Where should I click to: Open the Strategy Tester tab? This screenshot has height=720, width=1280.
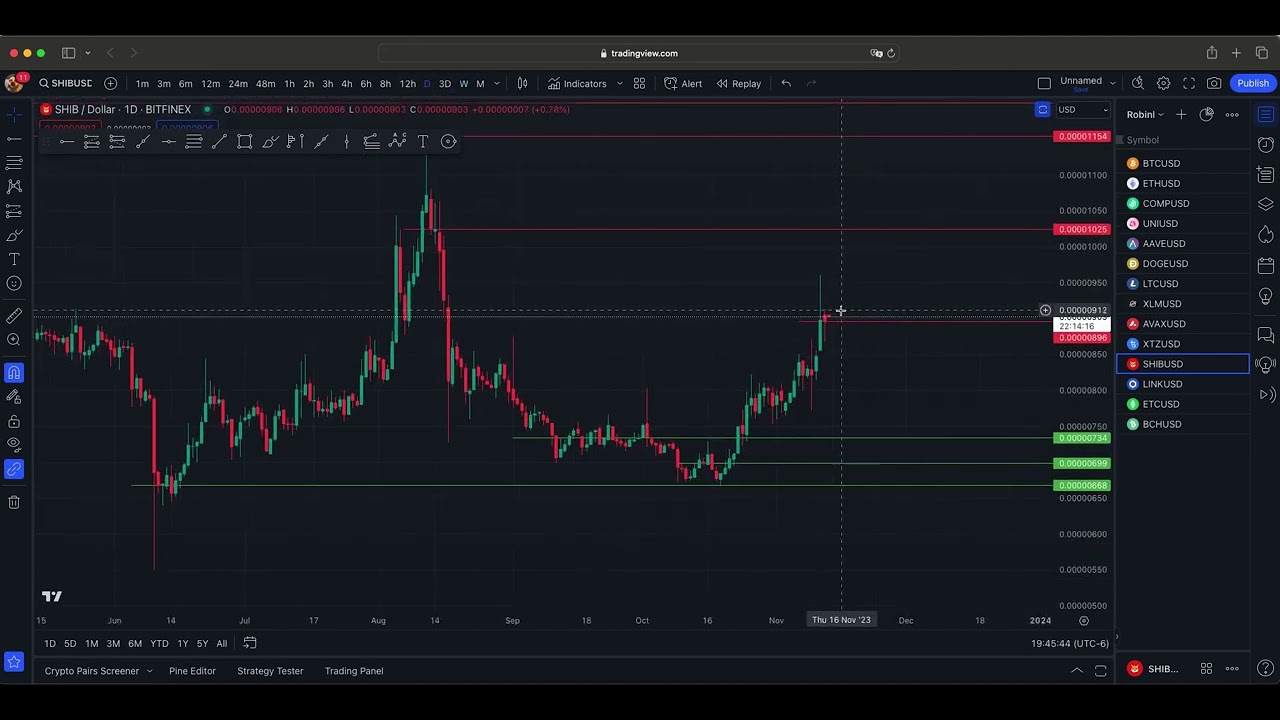[x=270, y=671]
